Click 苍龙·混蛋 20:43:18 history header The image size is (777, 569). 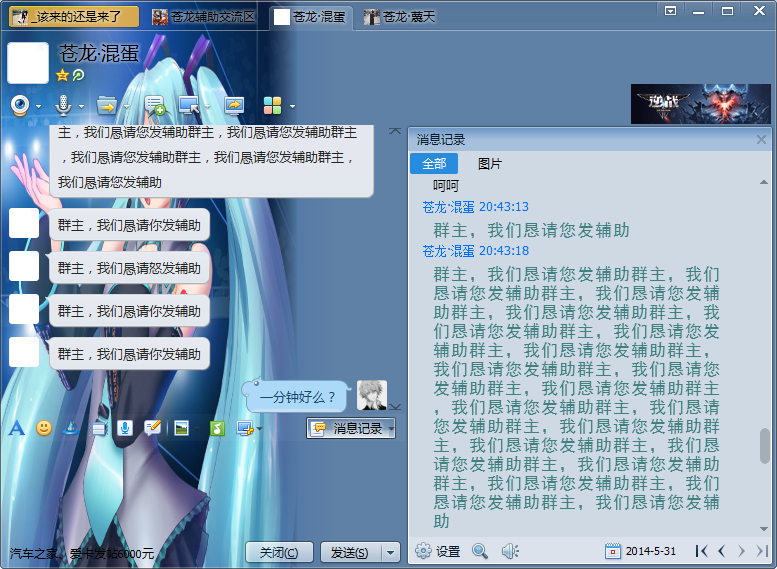click(475, 251)
